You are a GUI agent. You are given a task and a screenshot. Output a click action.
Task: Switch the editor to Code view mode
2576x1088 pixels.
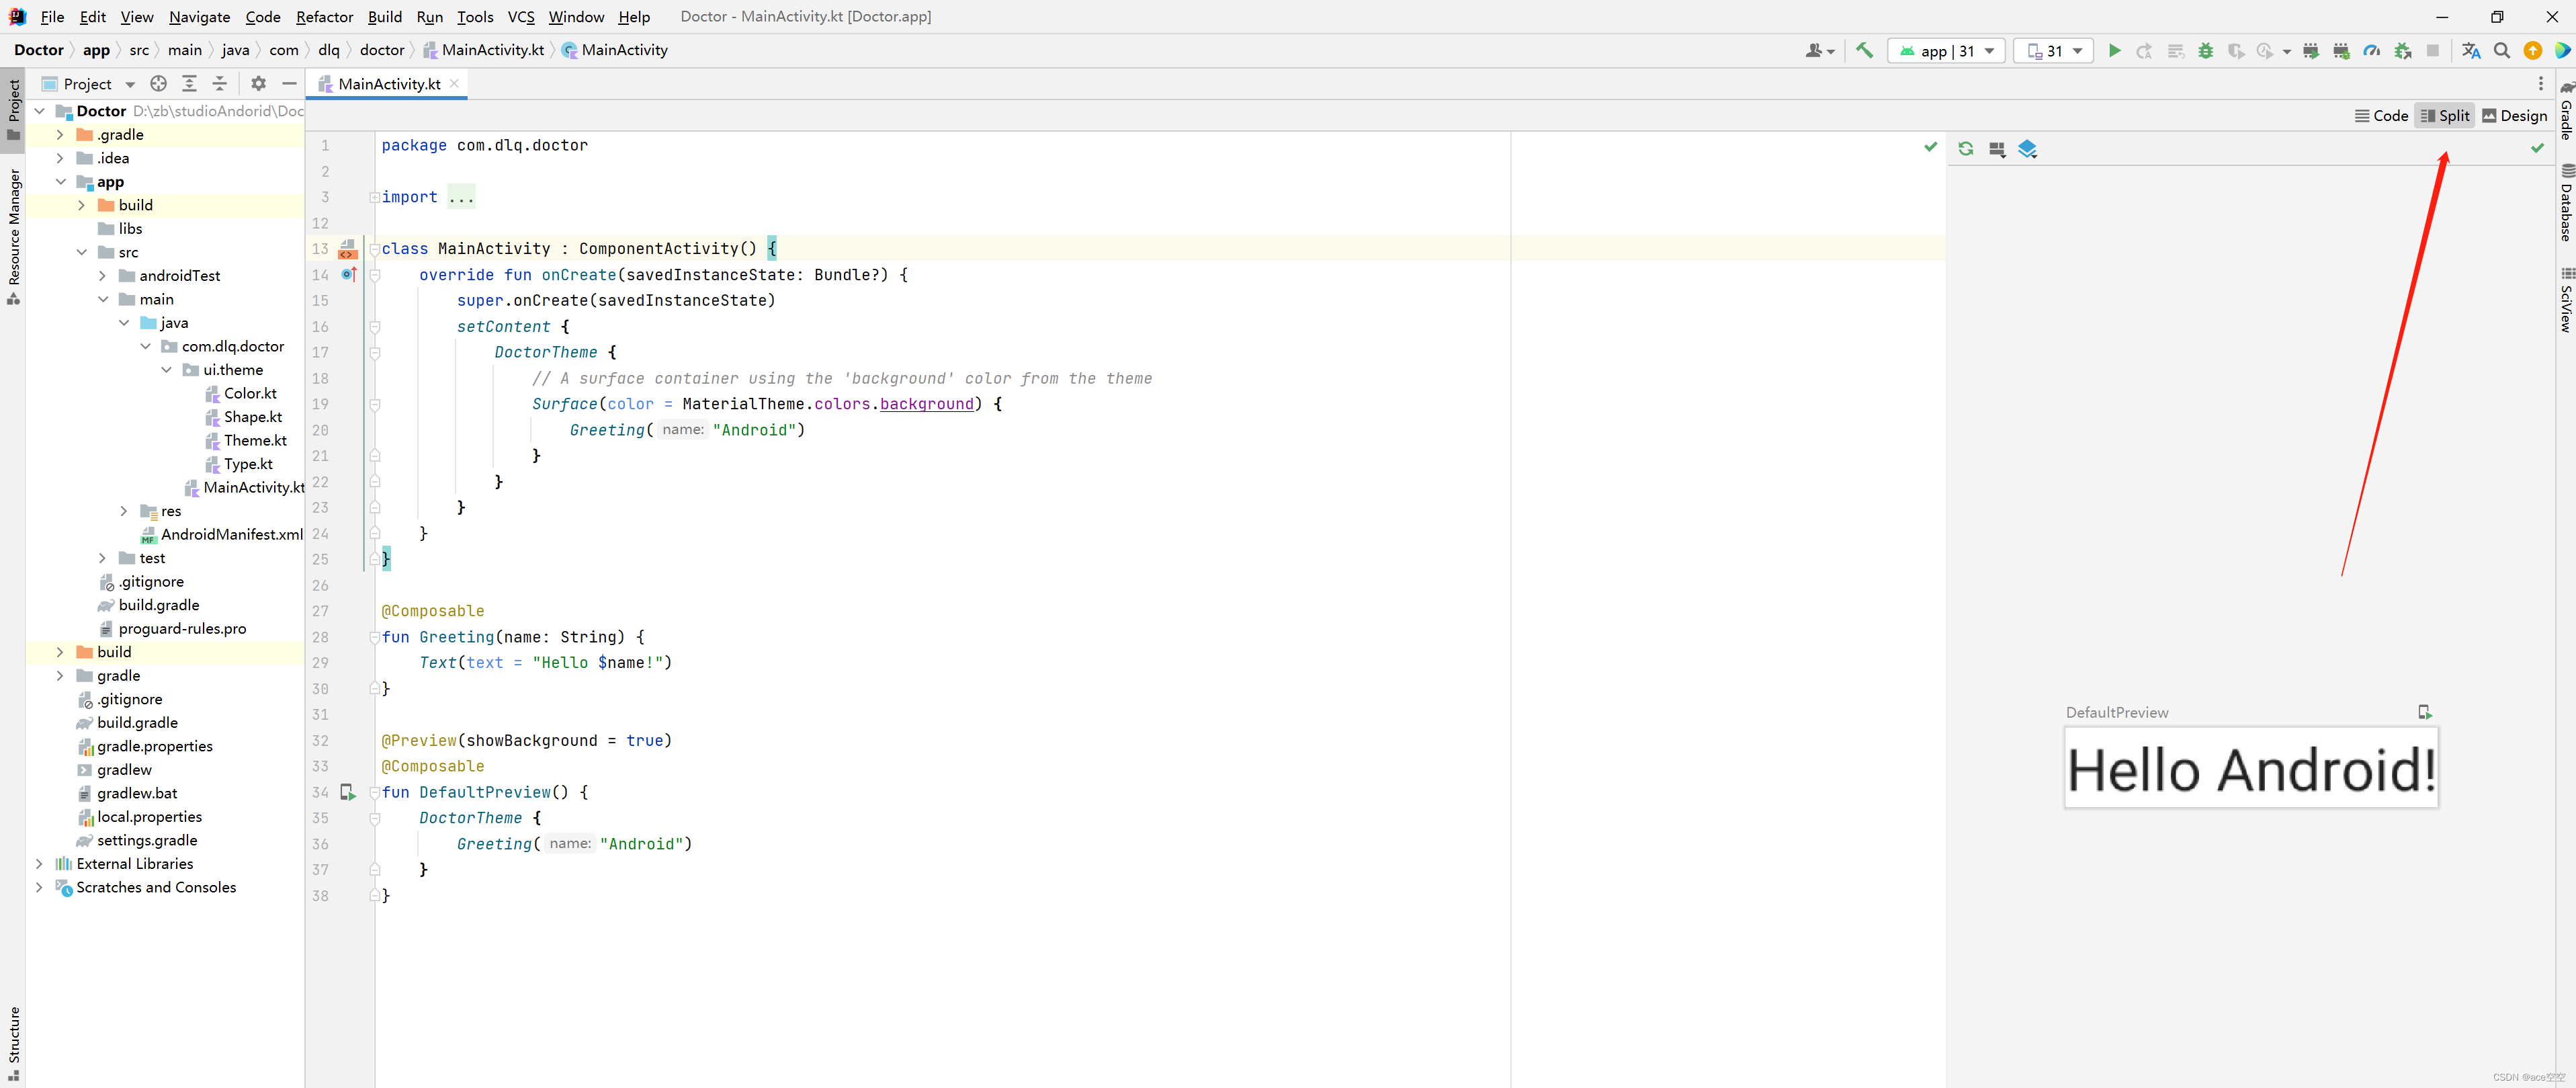pos(2381,116)
